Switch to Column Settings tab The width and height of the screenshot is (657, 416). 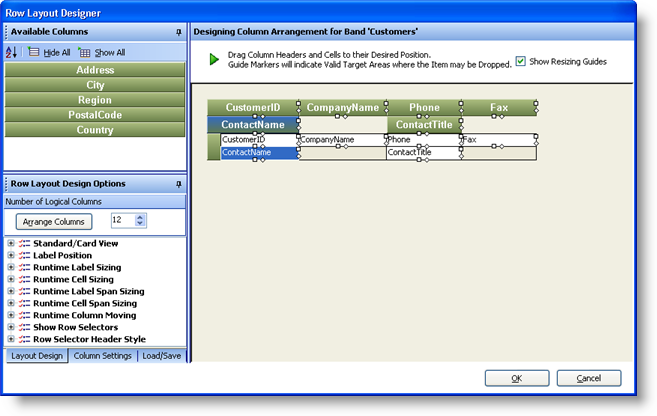click(103, 356)
